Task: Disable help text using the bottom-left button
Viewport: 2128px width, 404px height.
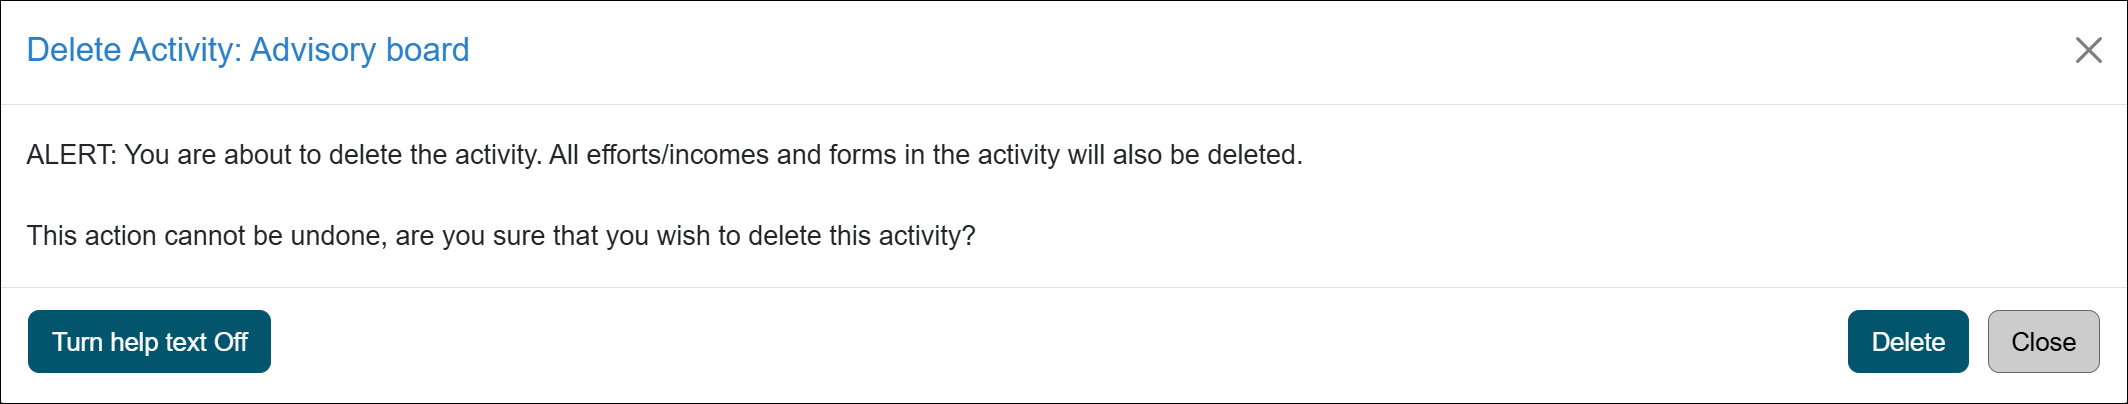Action: [x=149, y=342]
